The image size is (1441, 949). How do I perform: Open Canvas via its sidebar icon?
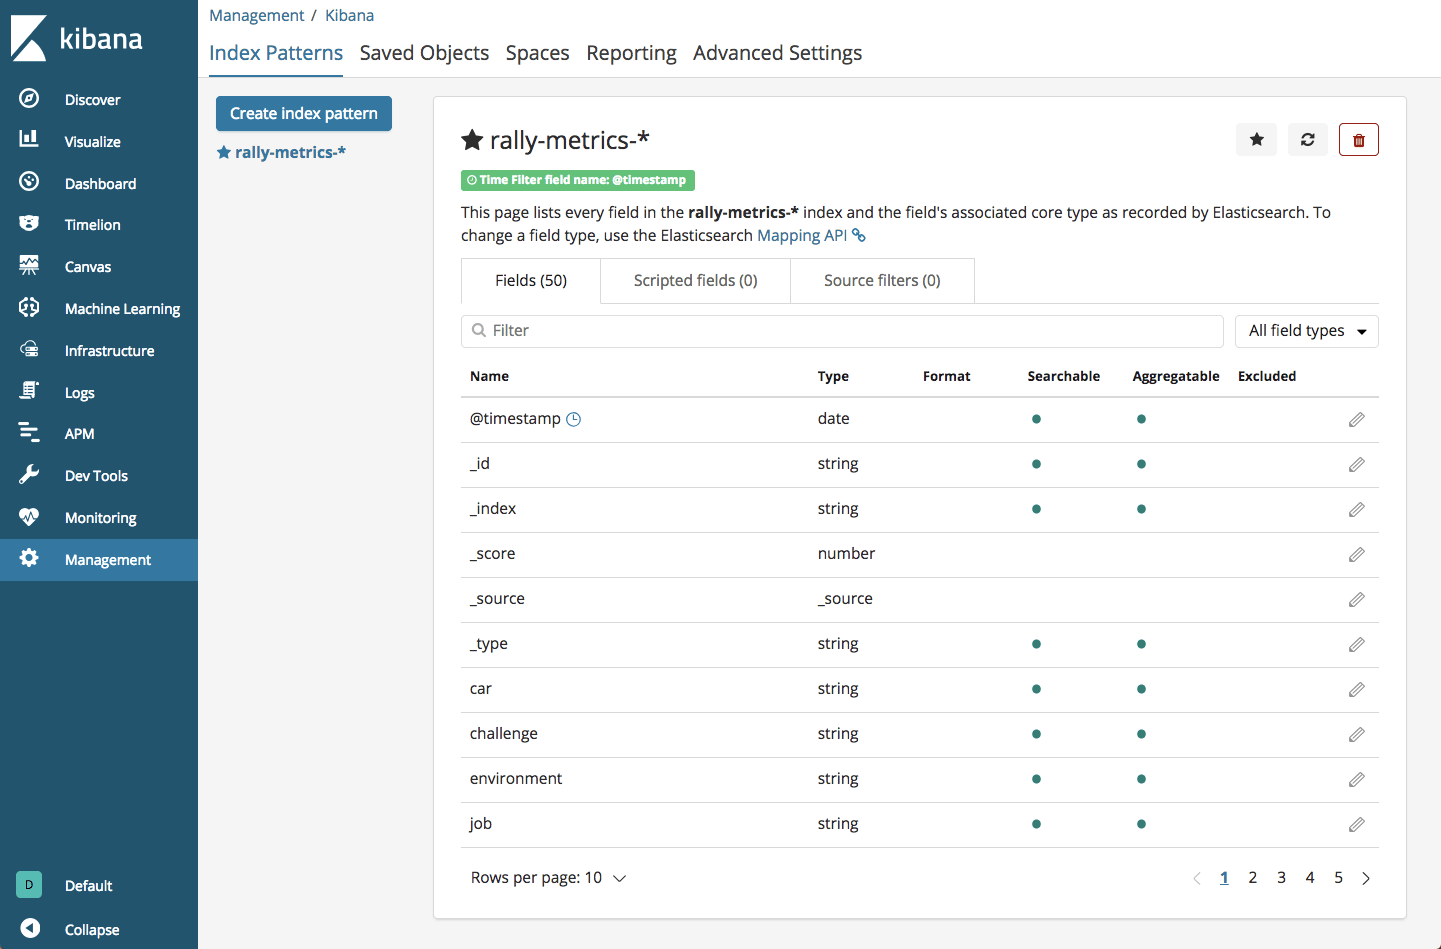(29, 265)
